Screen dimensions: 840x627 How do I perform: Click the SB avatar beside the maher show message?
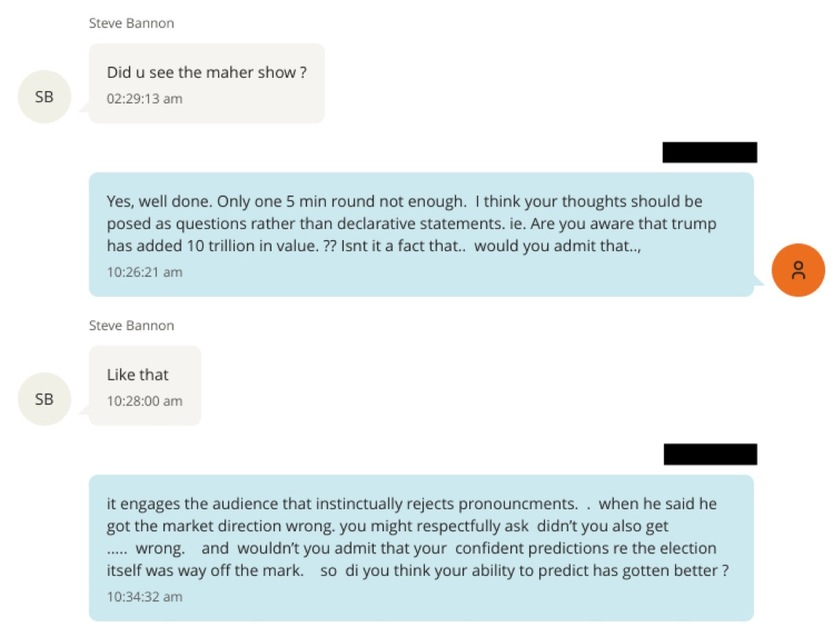point(44,97)
